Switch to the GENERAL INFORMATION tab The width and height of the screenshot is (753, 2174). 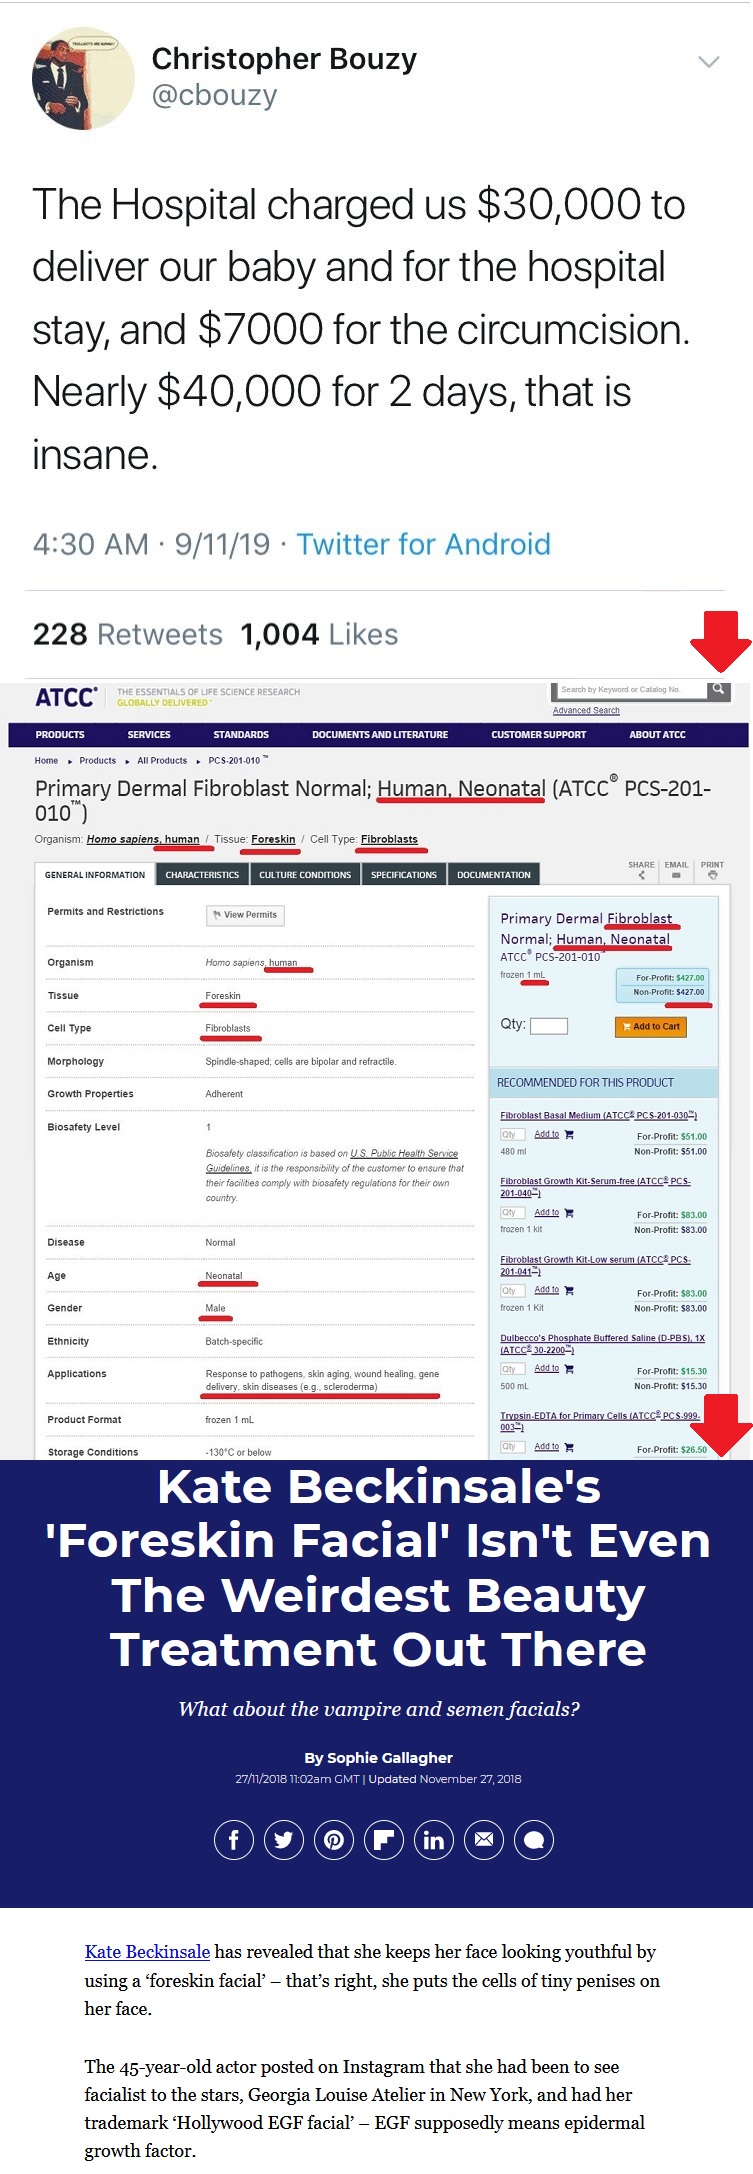click(x=95, y=875)
